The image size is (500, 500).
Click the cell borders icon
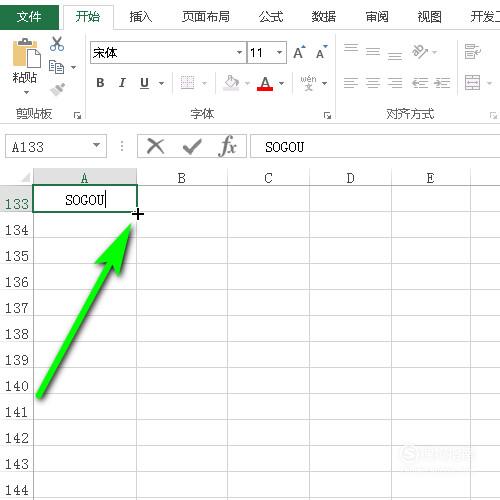[187, 82]
